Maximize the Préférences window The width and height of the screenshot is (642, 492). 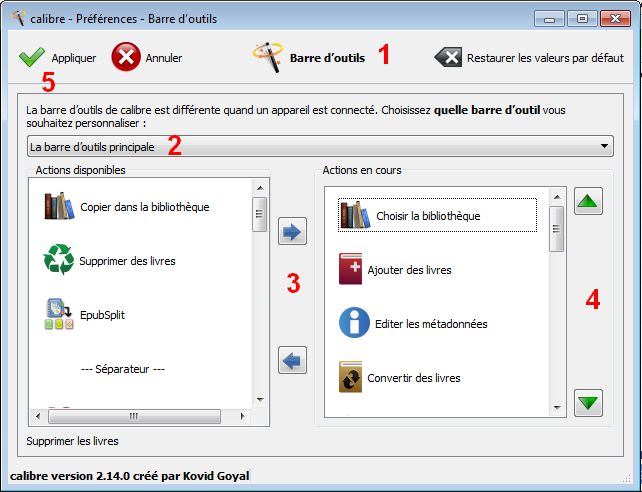pos(582,18)
